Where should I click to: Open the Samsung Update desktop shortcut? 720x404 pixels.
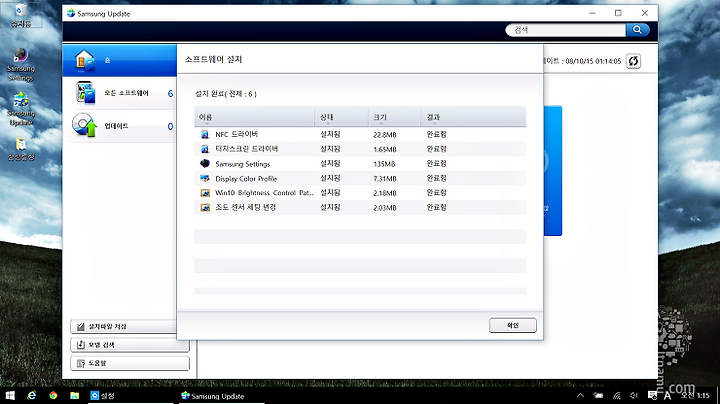tap(21, 109)
